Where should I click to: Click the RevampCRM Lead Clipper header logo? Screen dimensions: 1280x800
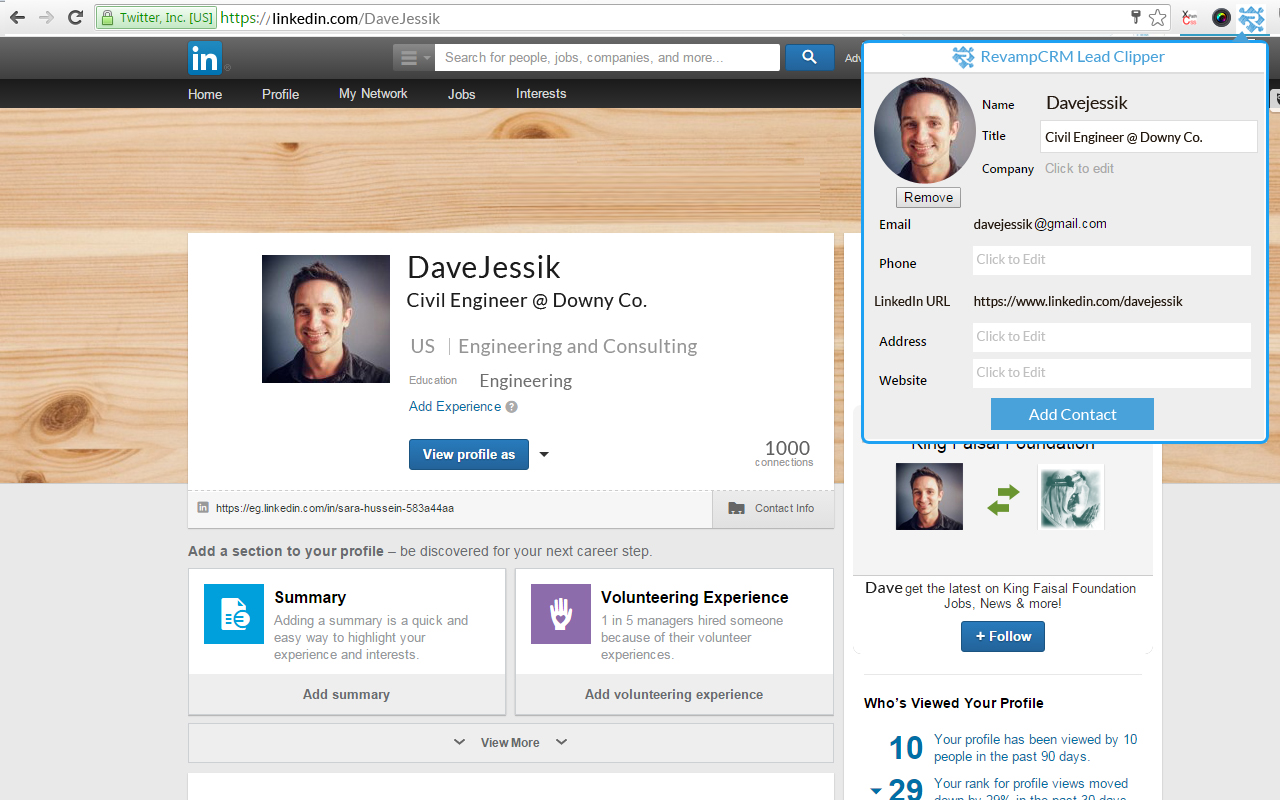pyautogui.click(x=963, y=57)
